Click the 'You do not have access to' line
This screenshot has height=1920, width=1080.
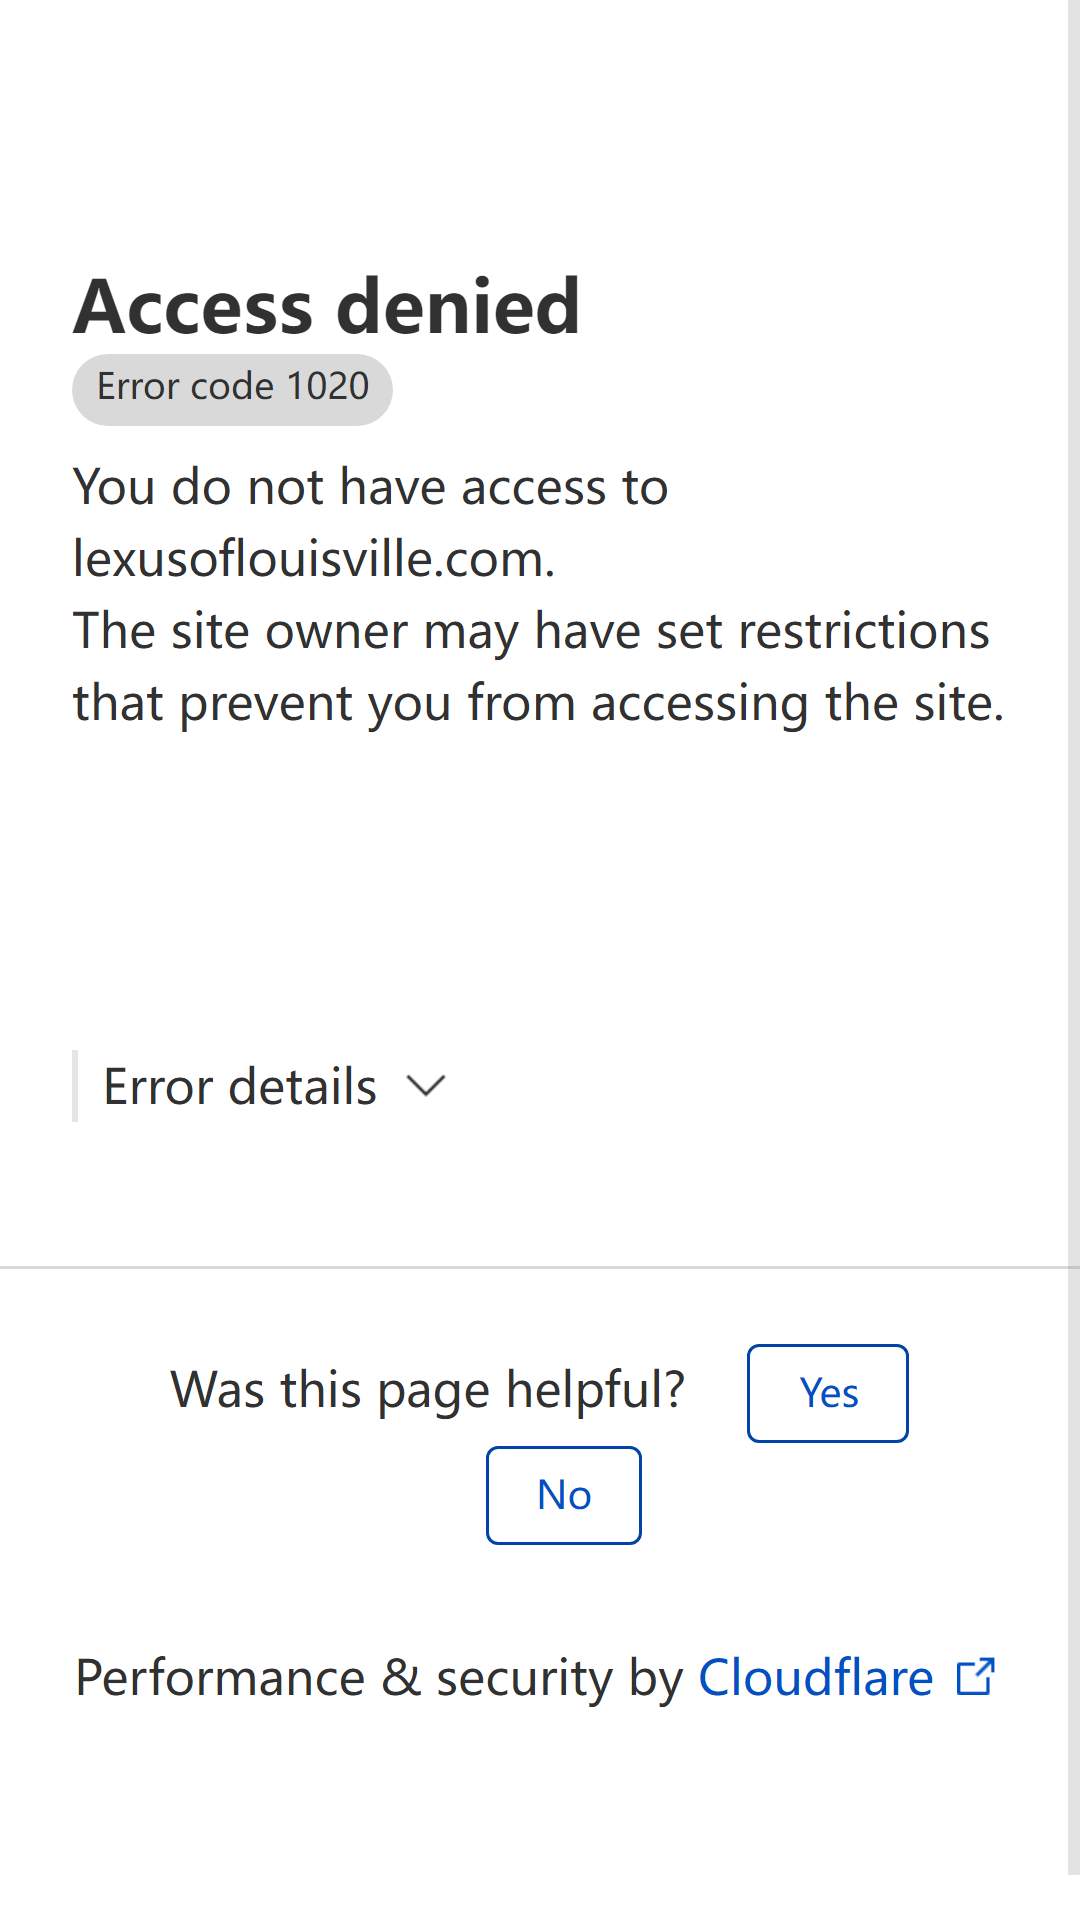pyautogui.click(x=370, y=487)
